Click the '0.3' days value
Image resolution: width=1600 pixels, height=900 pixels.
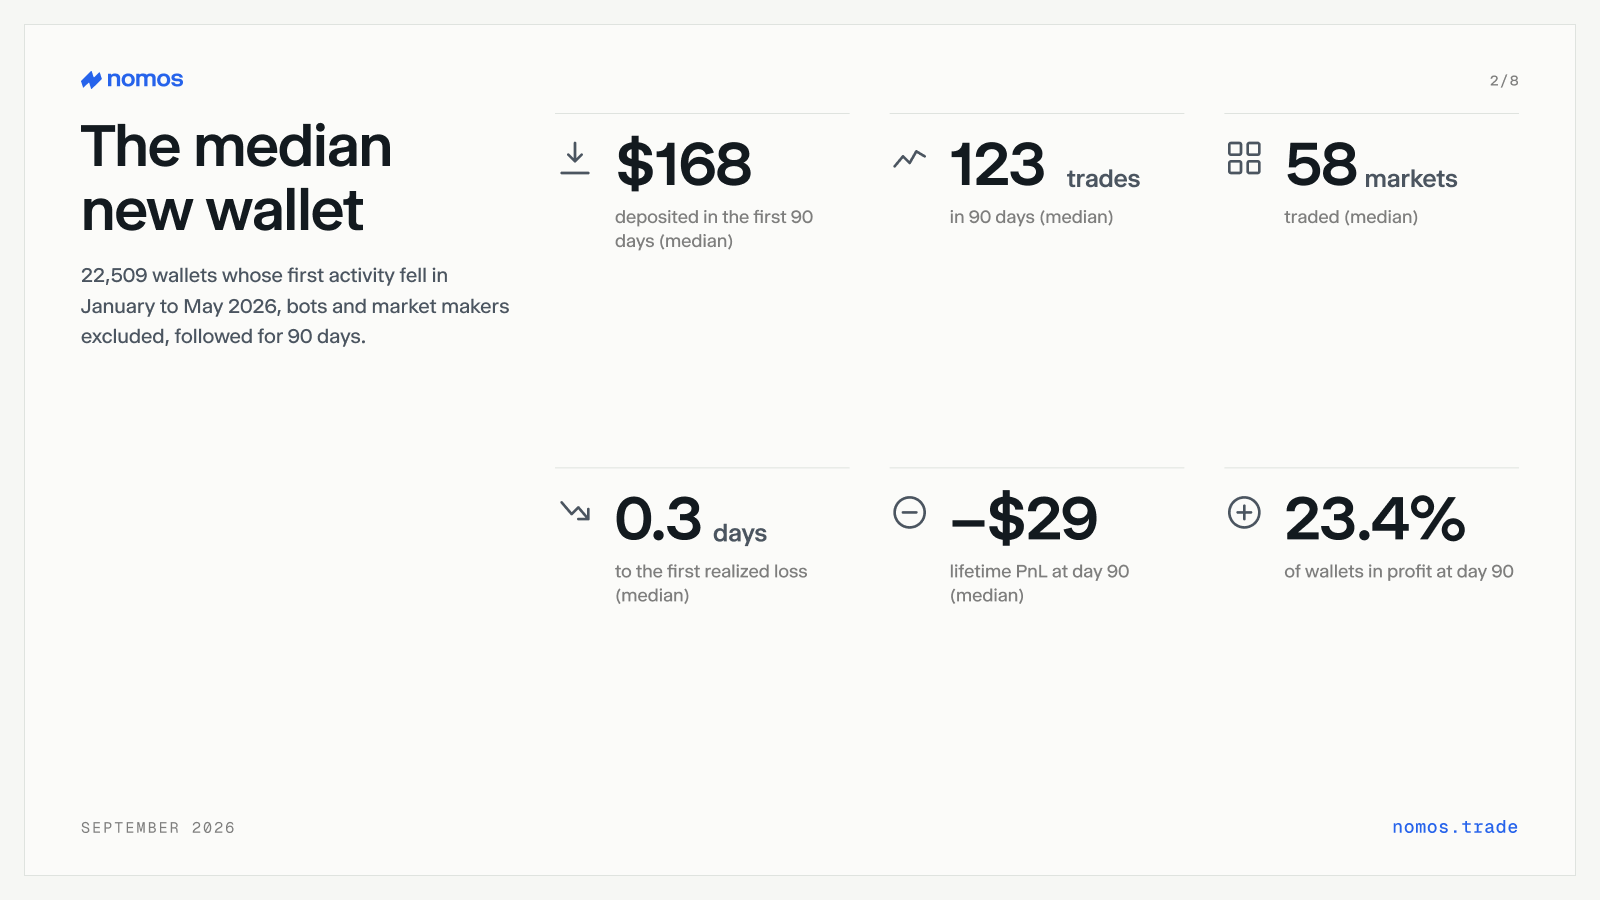[x=659, y=519]
